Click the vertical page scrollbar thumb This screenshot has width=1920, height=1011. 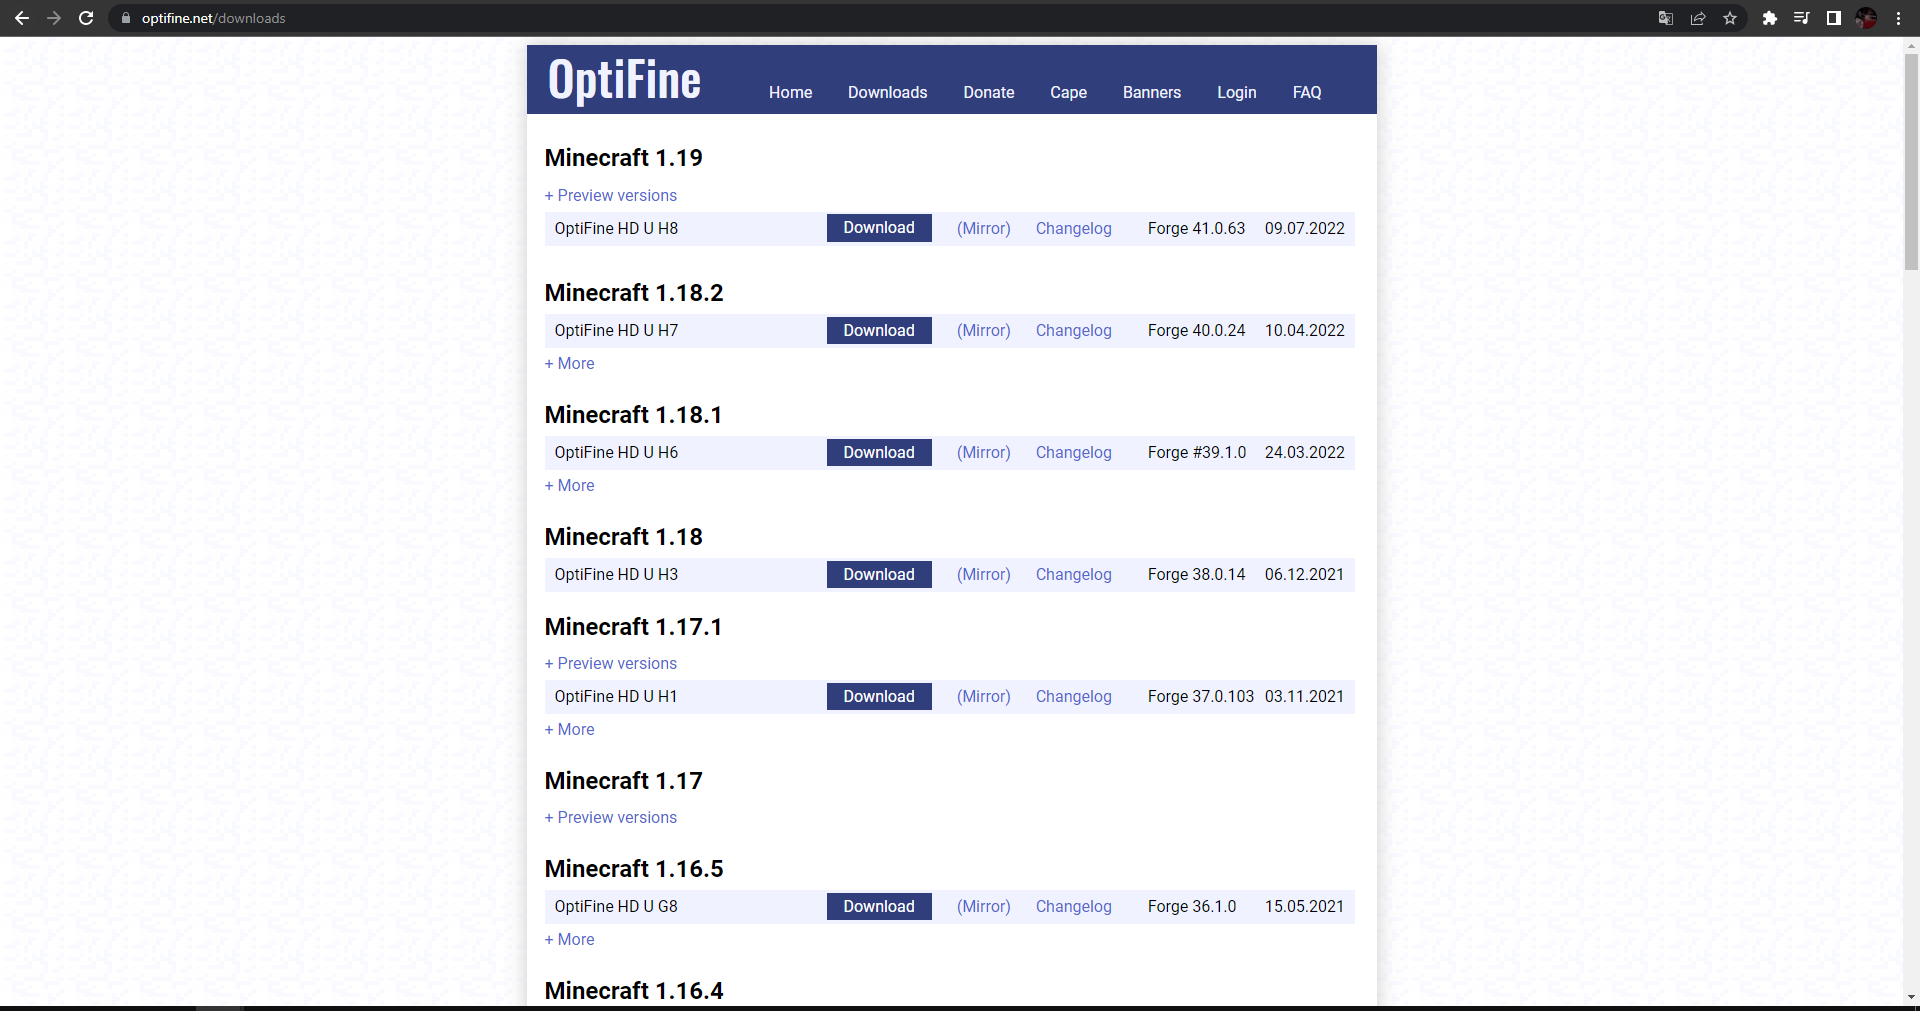click(1911, 162)
